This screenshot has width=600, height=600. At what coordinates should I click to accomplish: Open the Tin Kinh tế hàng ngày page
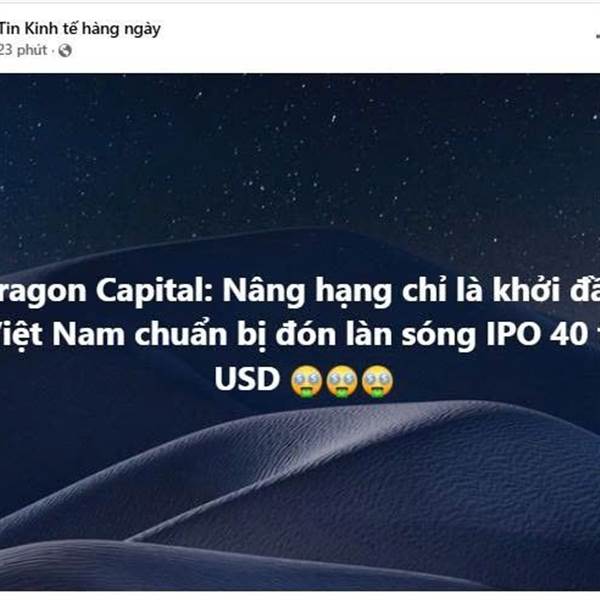[80, 29]
